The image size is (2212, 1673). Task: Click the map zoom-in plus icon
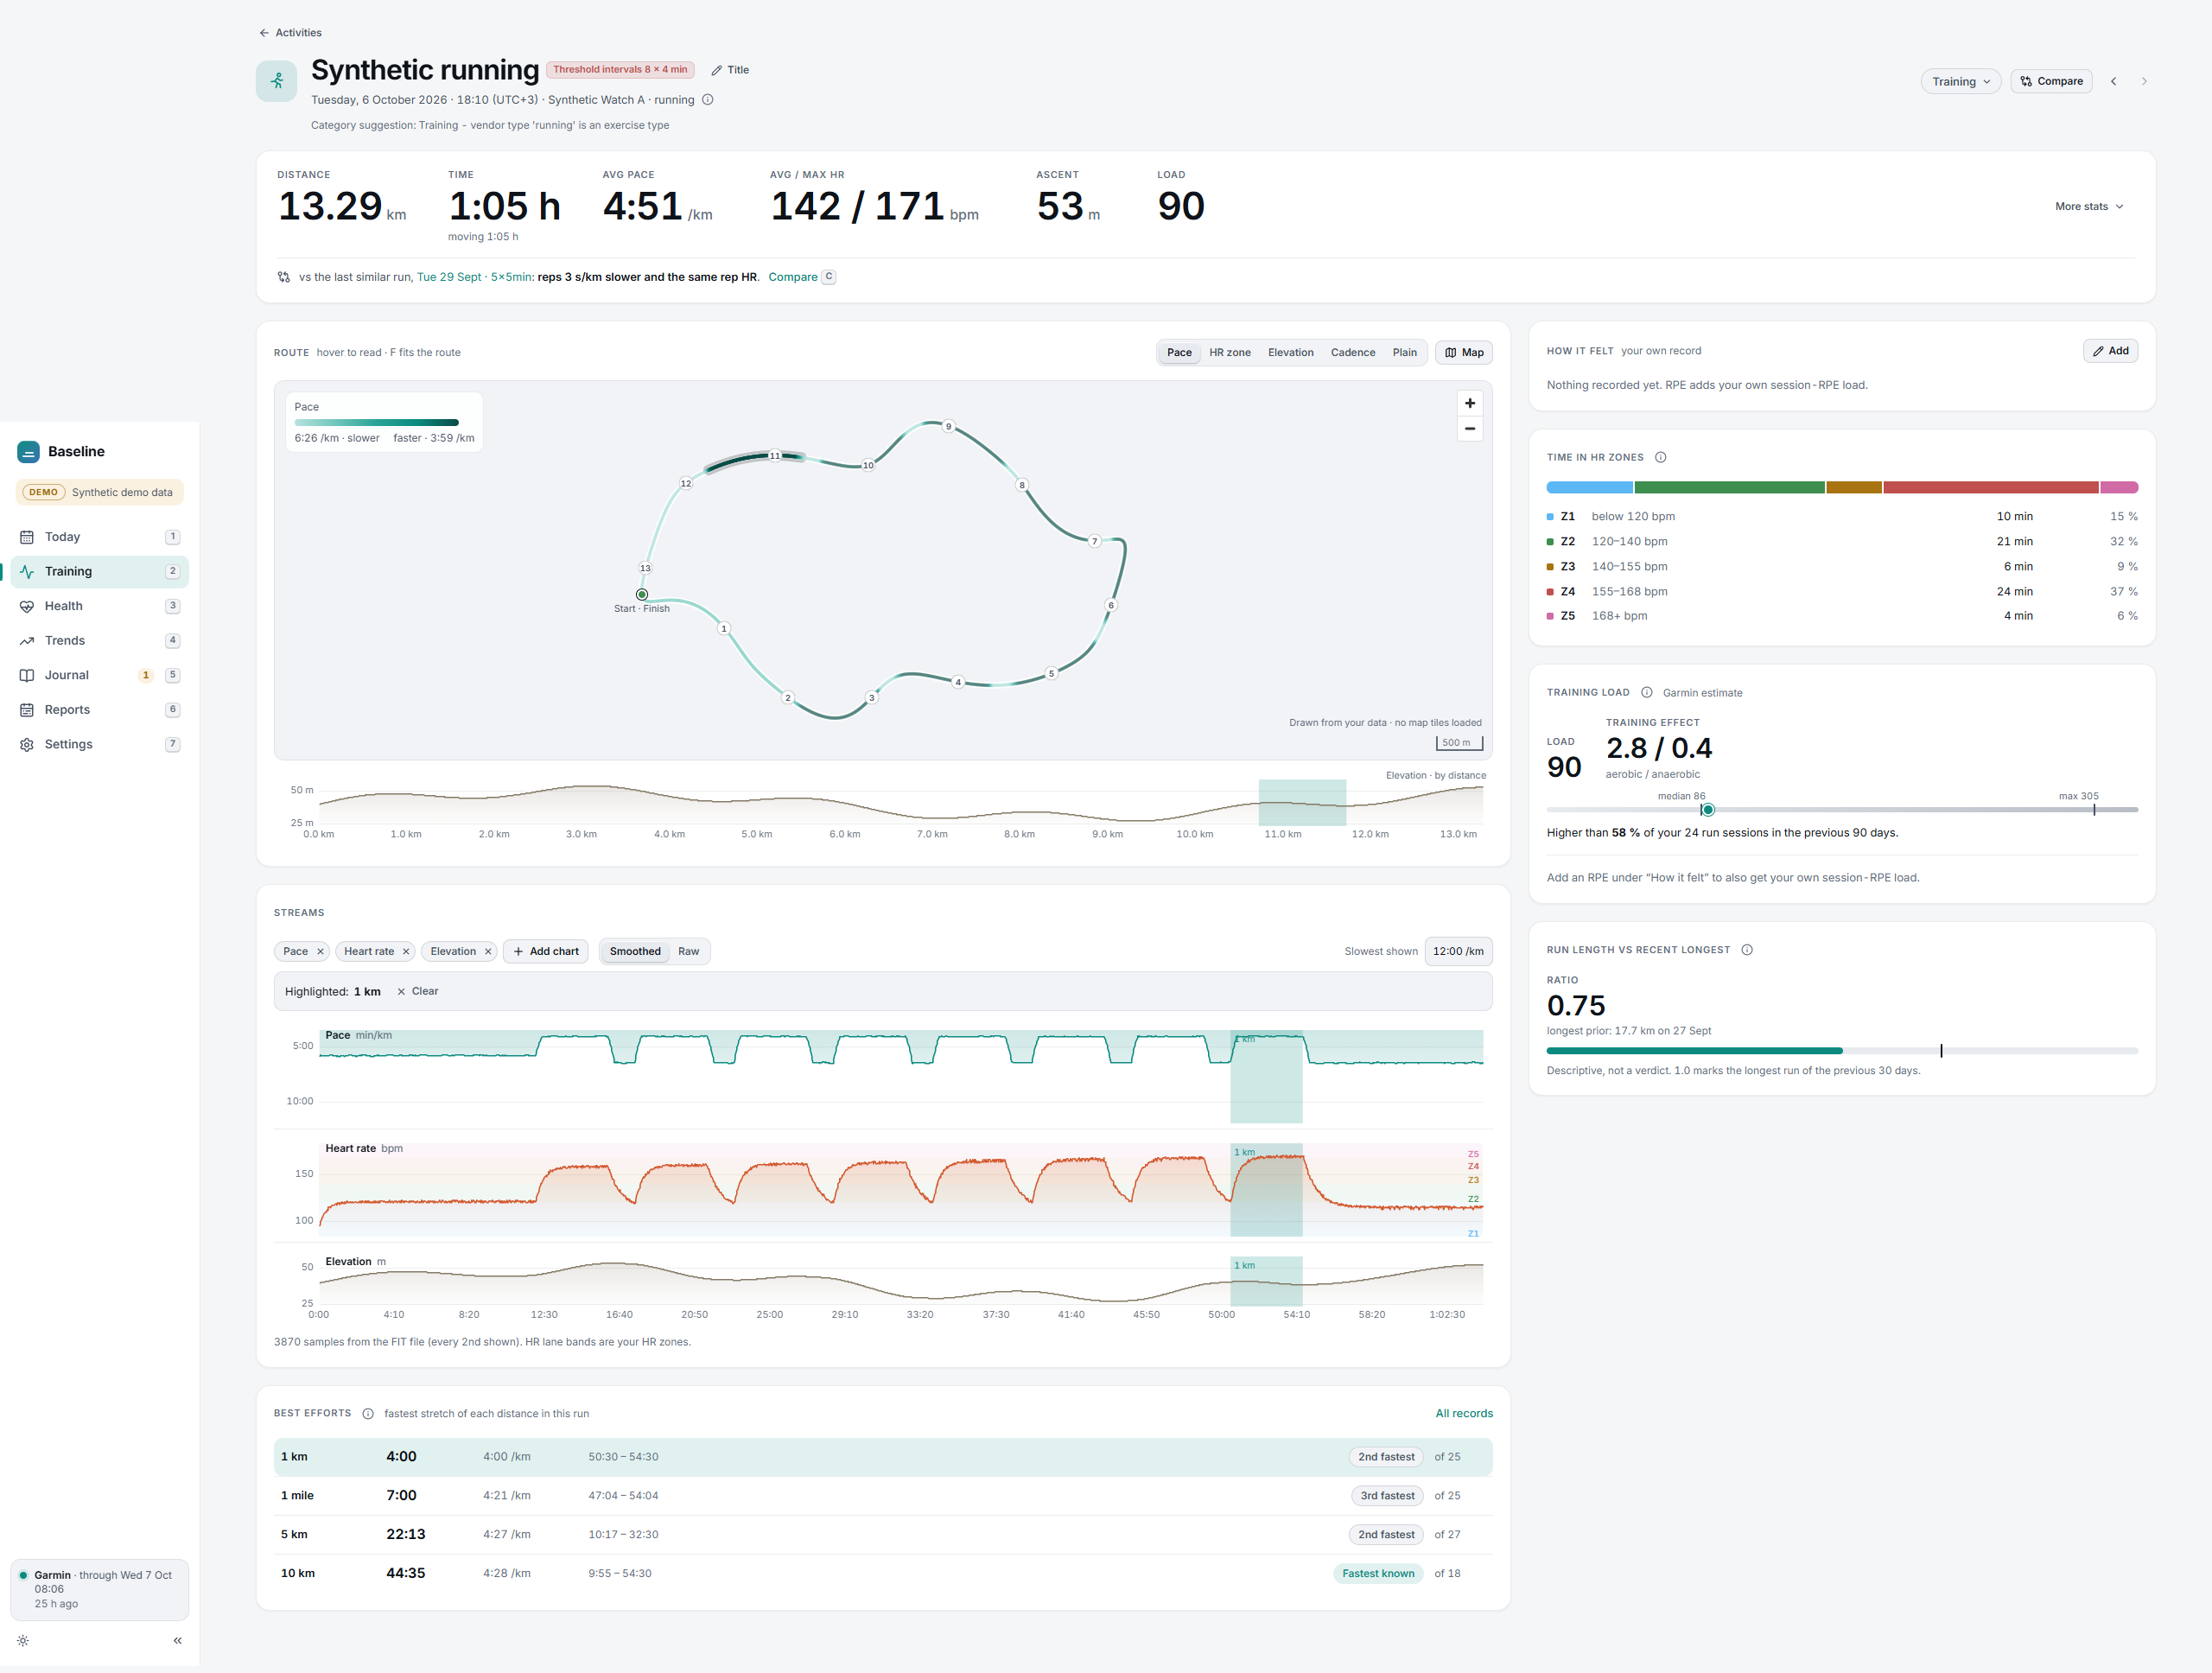click(x=1469, y=403)
